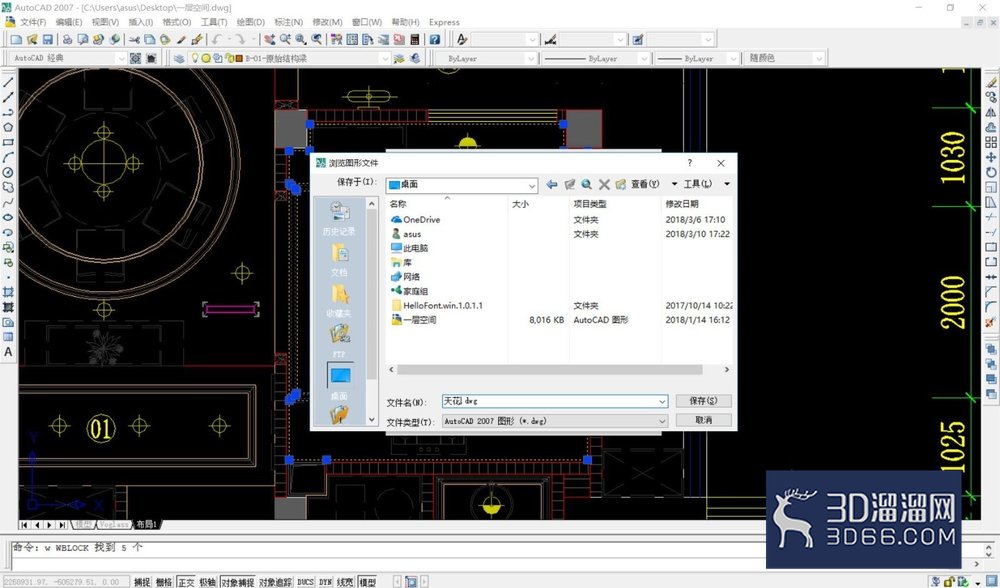The width and height of the screenshot is (1000, 588).
Task: Click the Back arrow in the save dialog
Action: [552, 184]
